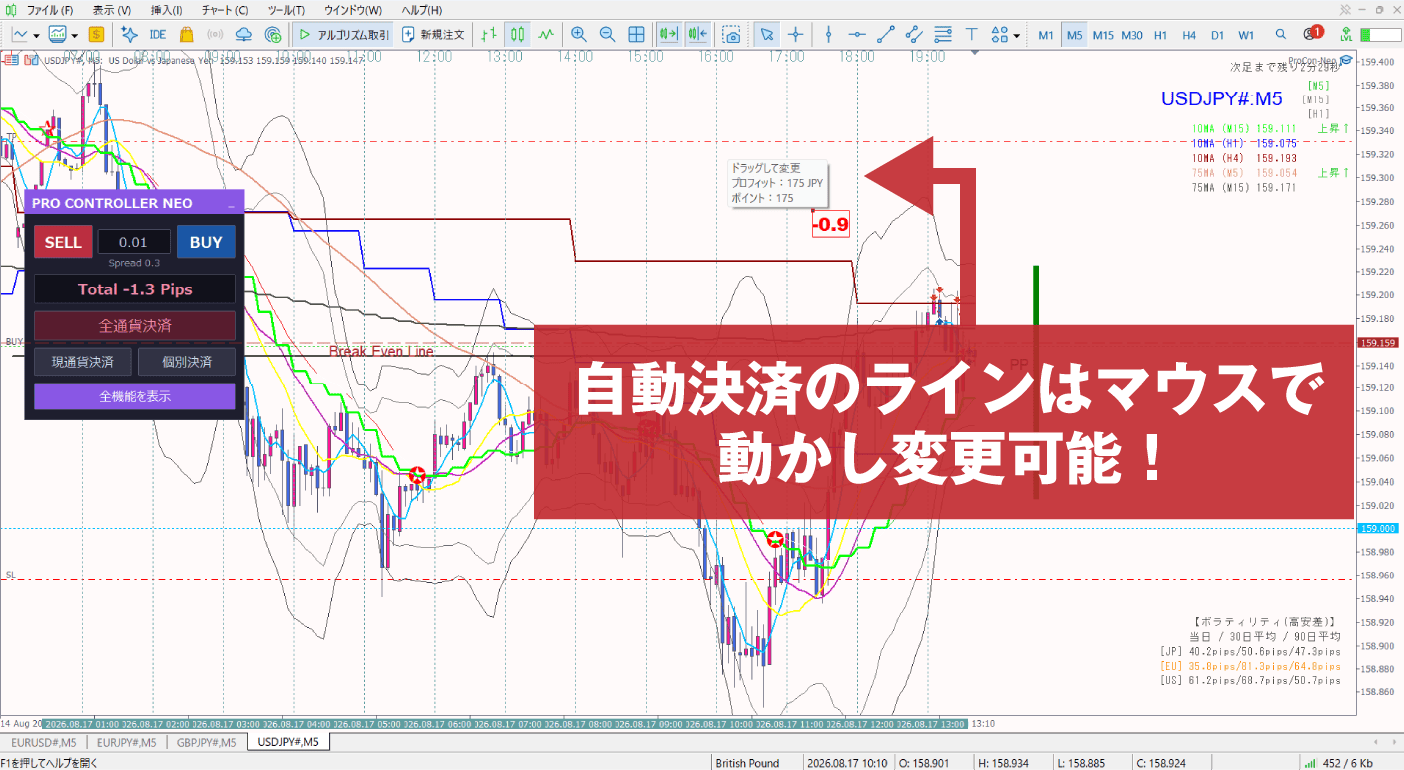Open the chart templates dropdown arrow
This screenshot has height=770, width=1404.
(75, 35)
